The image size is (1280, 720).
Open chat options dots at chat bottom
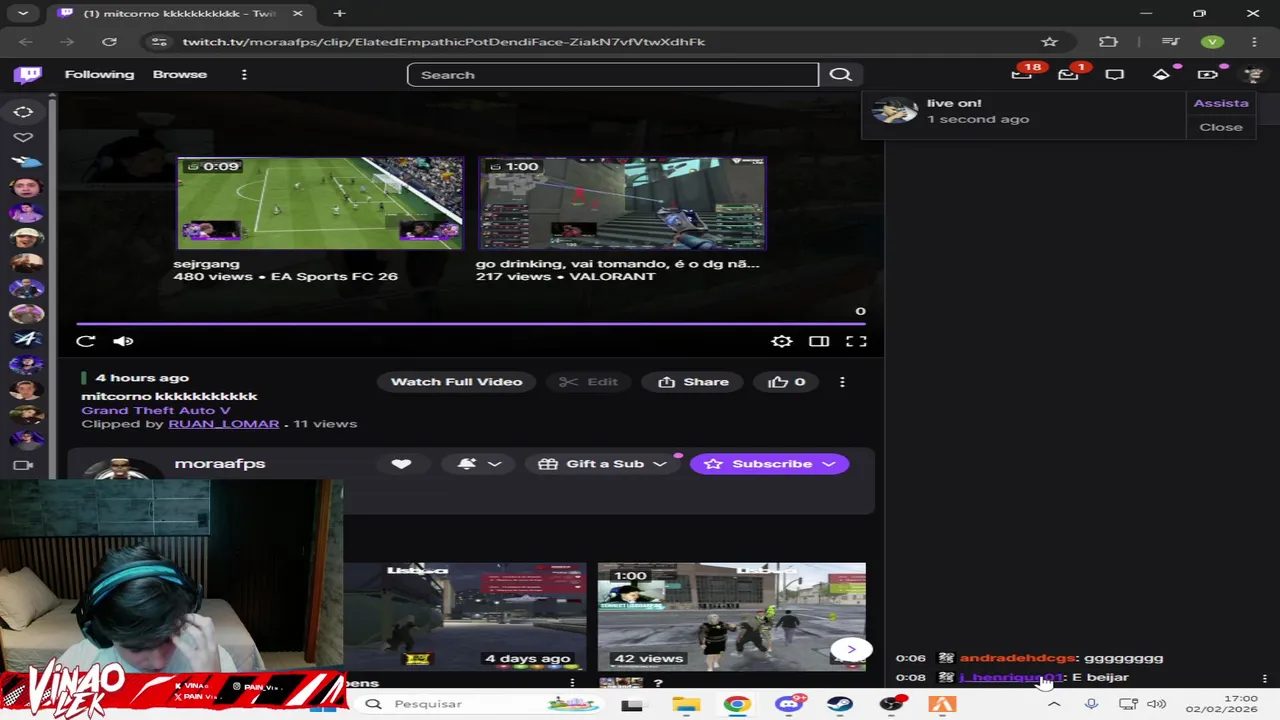coord(1264,678)
